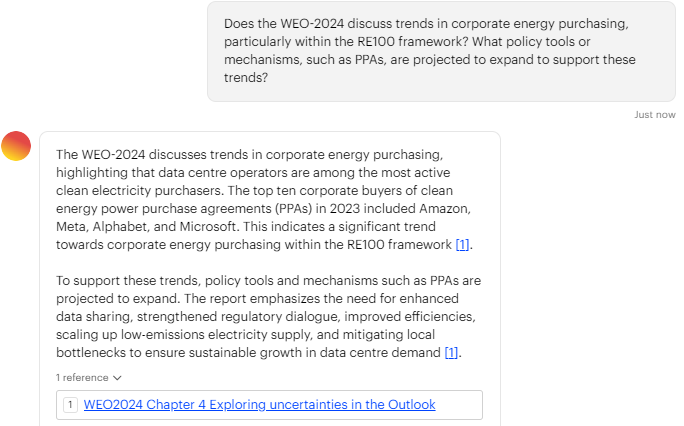Click the blank area right of the reference link
The width and height of the screenshot is (684, 426).
click(x=458, y=405)
